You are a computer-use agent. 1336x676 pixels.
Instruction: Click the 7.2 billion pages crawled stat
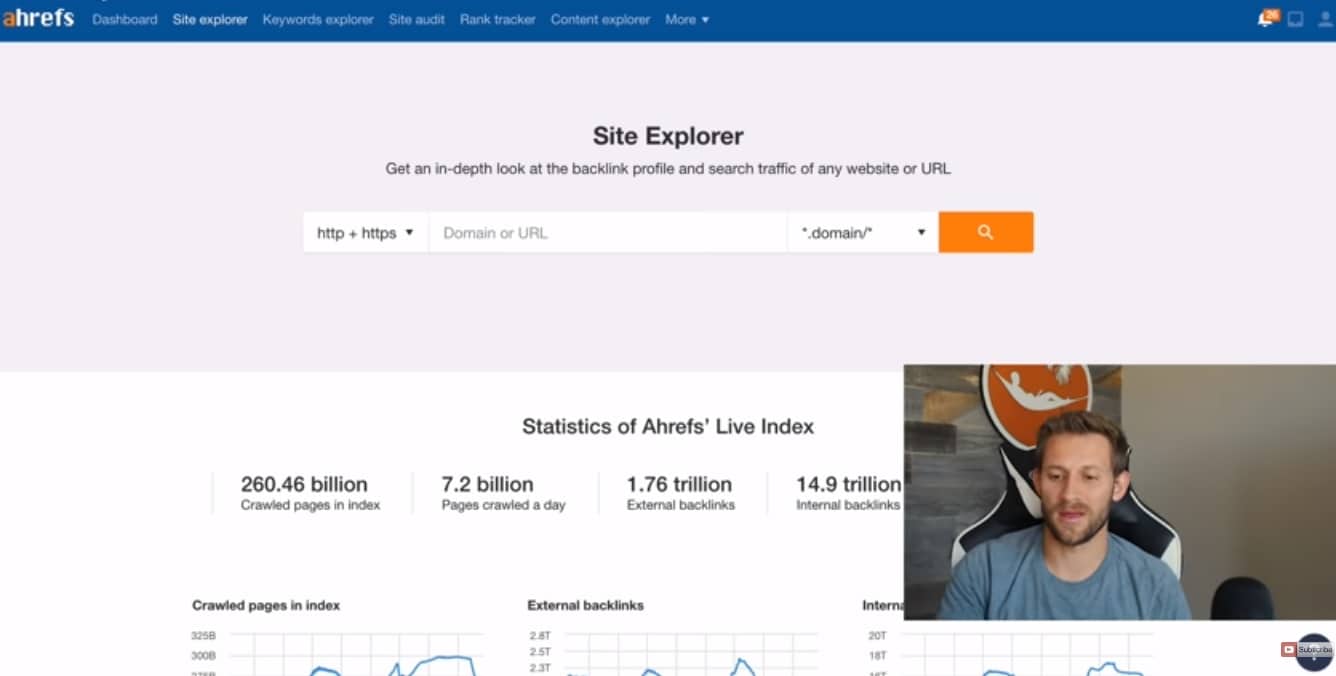click(503, 493)
